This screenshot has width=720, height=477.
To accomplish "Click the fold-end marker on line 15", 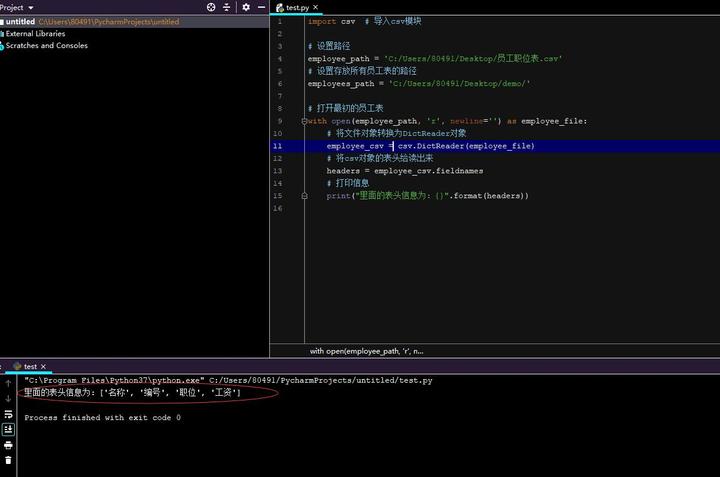I will 304,196.
